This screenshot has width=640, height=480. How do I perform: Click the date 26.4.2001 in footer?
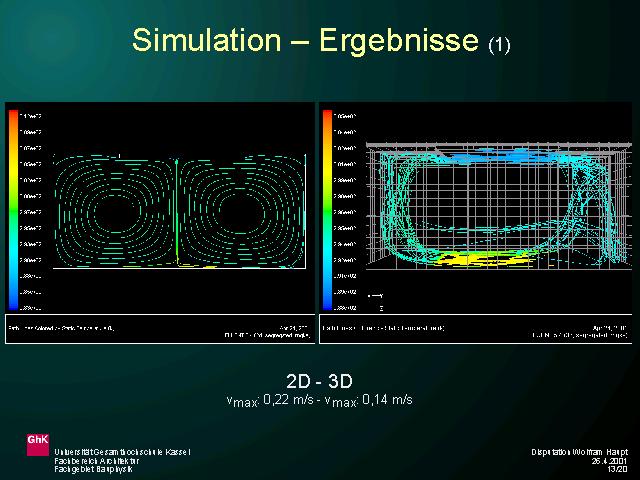(611, 460)
